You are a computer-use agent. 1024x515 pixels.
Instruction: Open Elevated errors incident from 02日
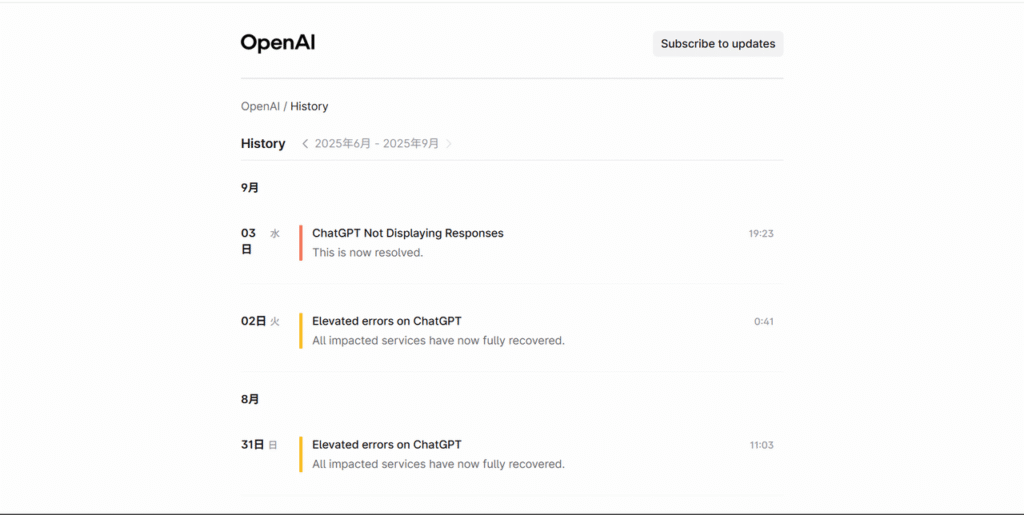[x=387, y=321]
